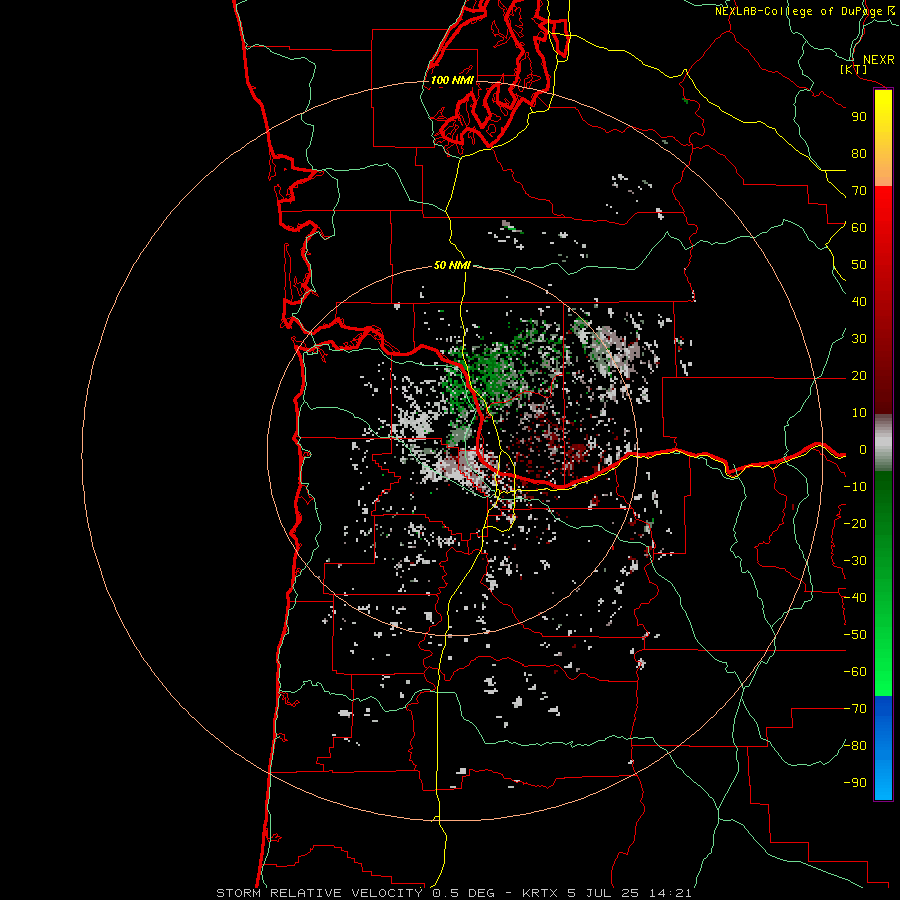
Task: Click the -70 scale value
Action: (x=855, y=709)
